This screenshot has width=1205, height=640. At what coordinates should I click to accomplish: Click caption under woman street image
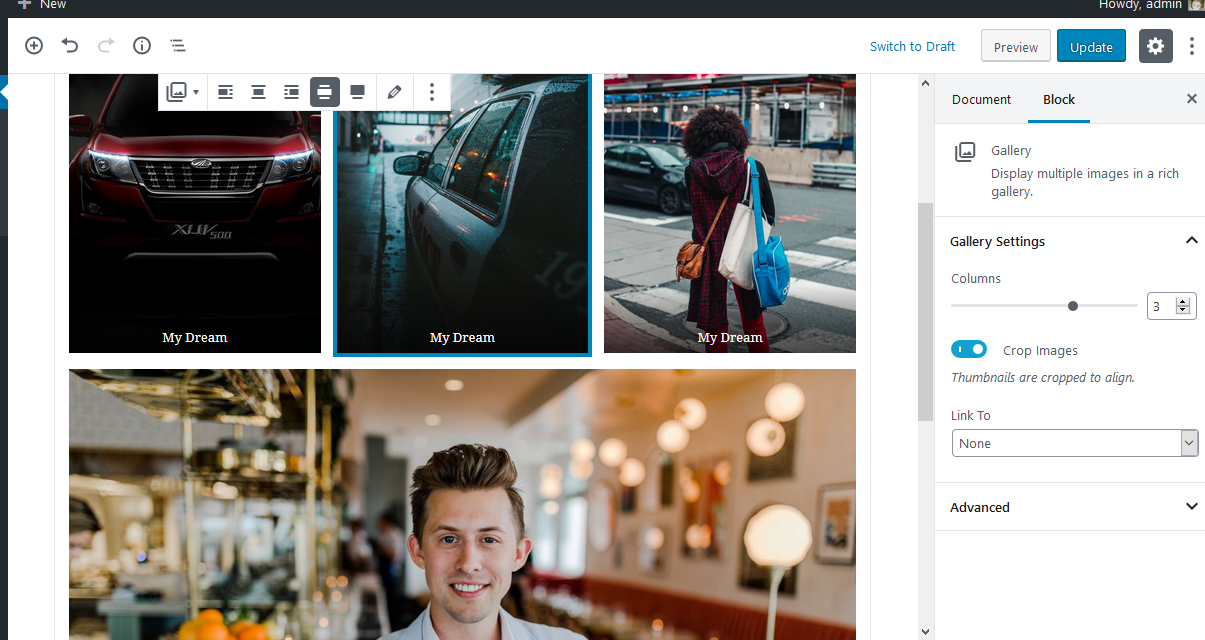pos(730,338)
